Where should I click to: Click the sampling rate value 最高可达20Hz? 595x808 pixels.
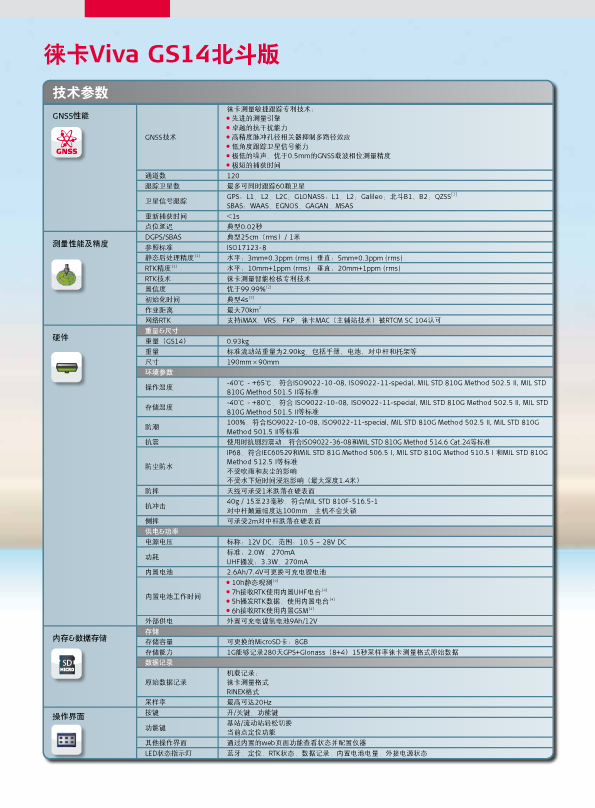[249, 702]
